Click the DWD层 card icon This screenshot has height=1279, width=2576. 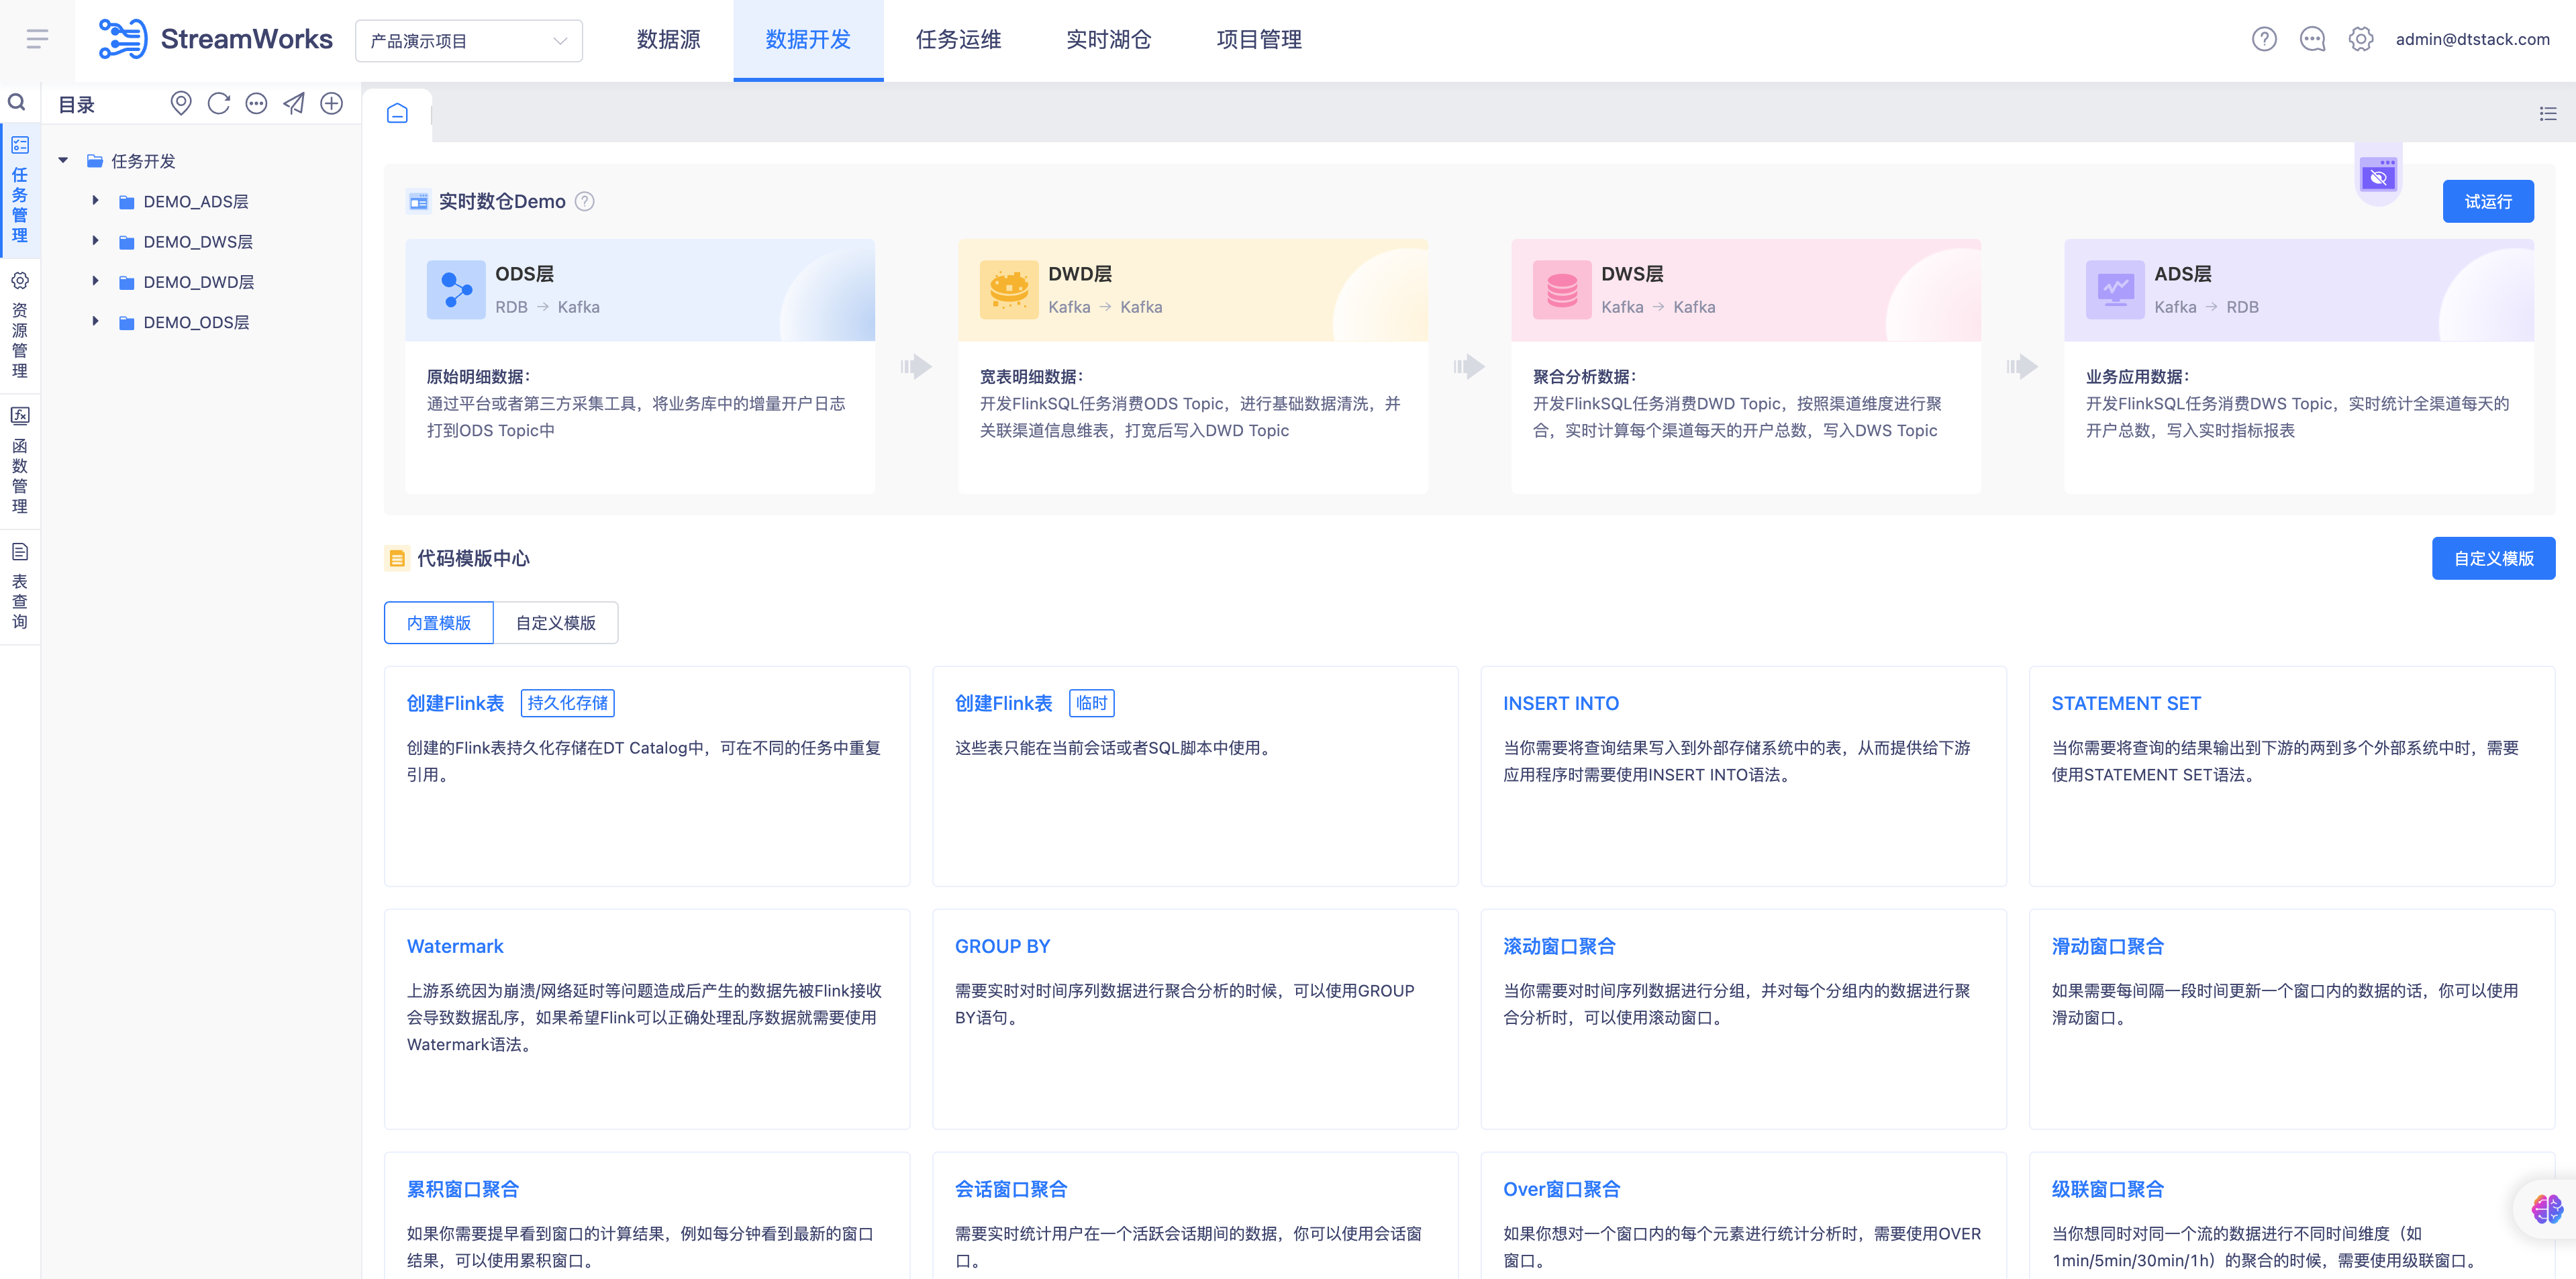pos(1009,290)
